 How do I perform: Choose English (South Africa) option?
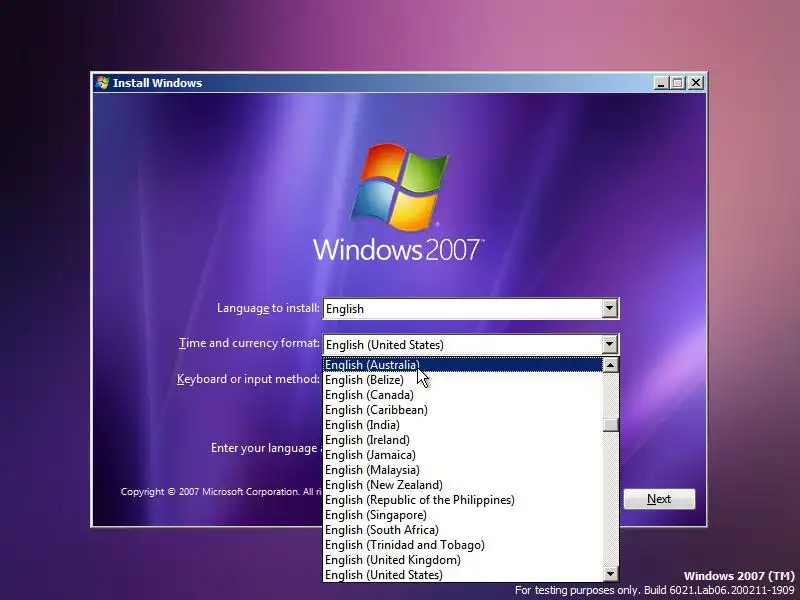click(x=463, y=530)
